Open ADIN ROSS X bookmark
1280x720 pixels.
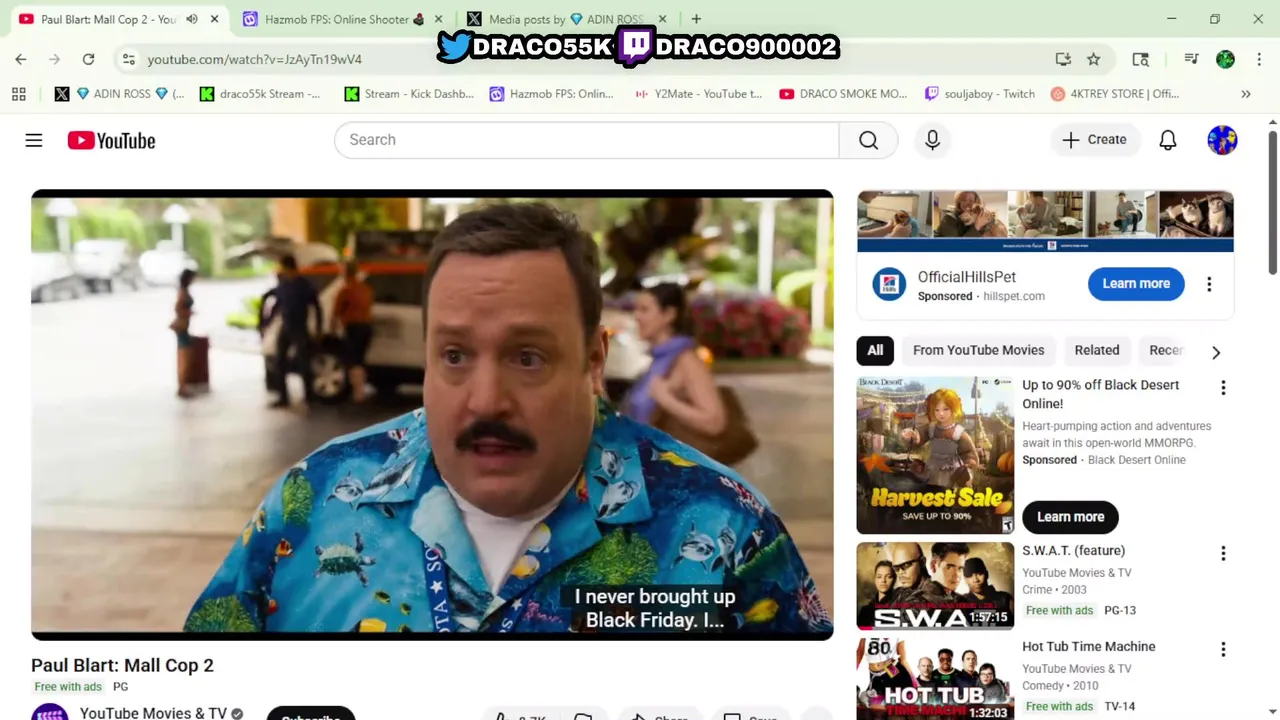click(120, 94)
